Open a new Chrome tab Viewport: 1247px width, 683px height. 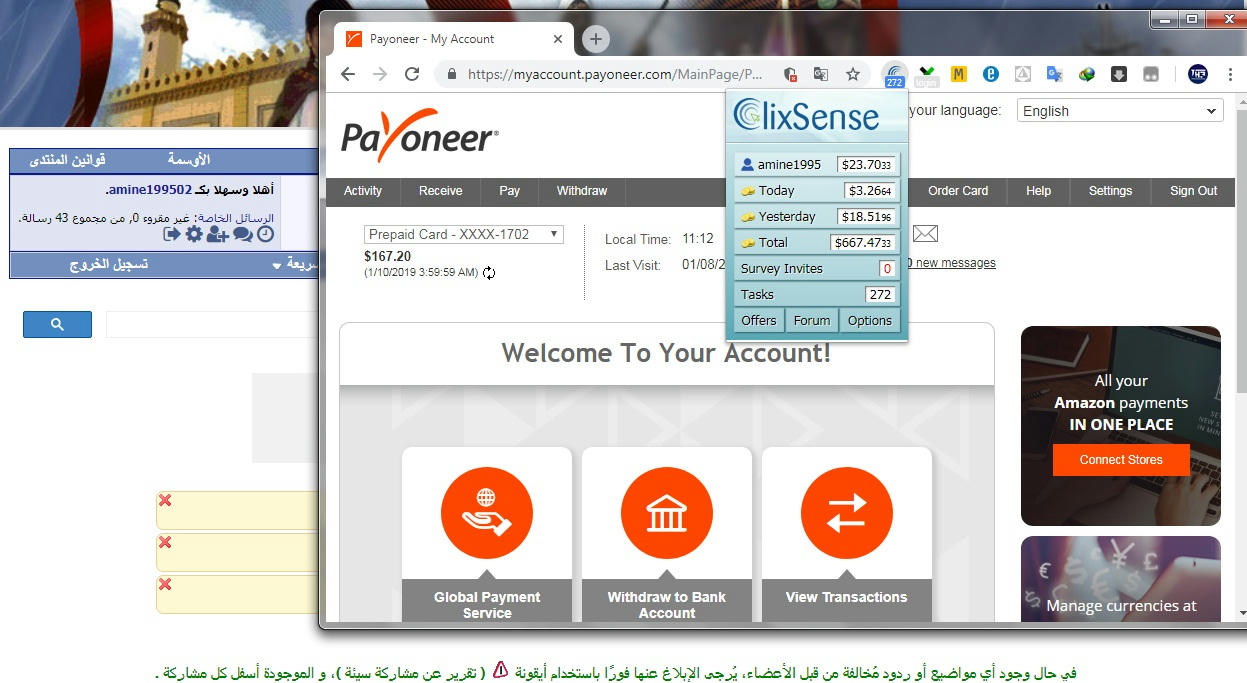(596, 39)
